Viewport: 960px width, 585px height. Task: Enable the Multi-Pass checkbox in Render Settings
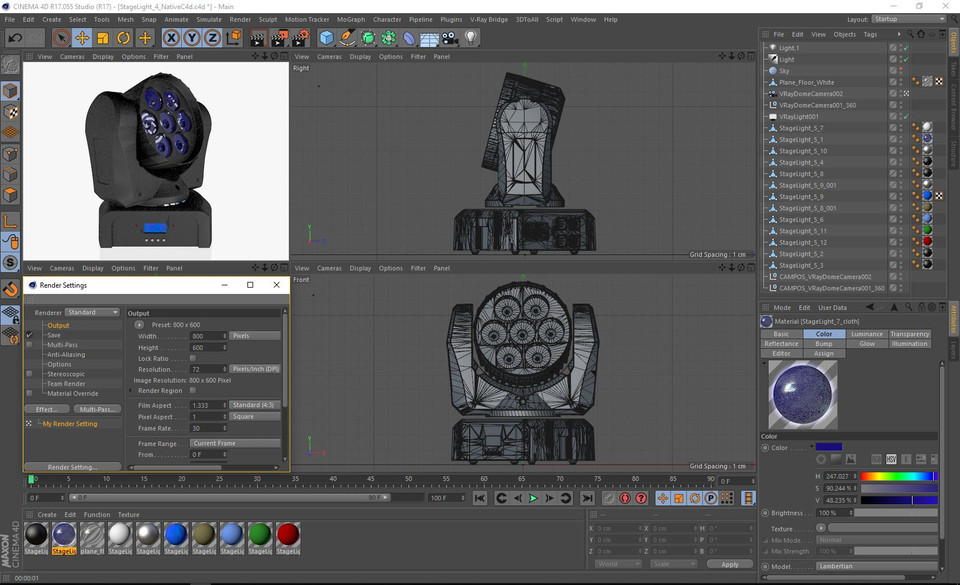click(x=29, y=345)
